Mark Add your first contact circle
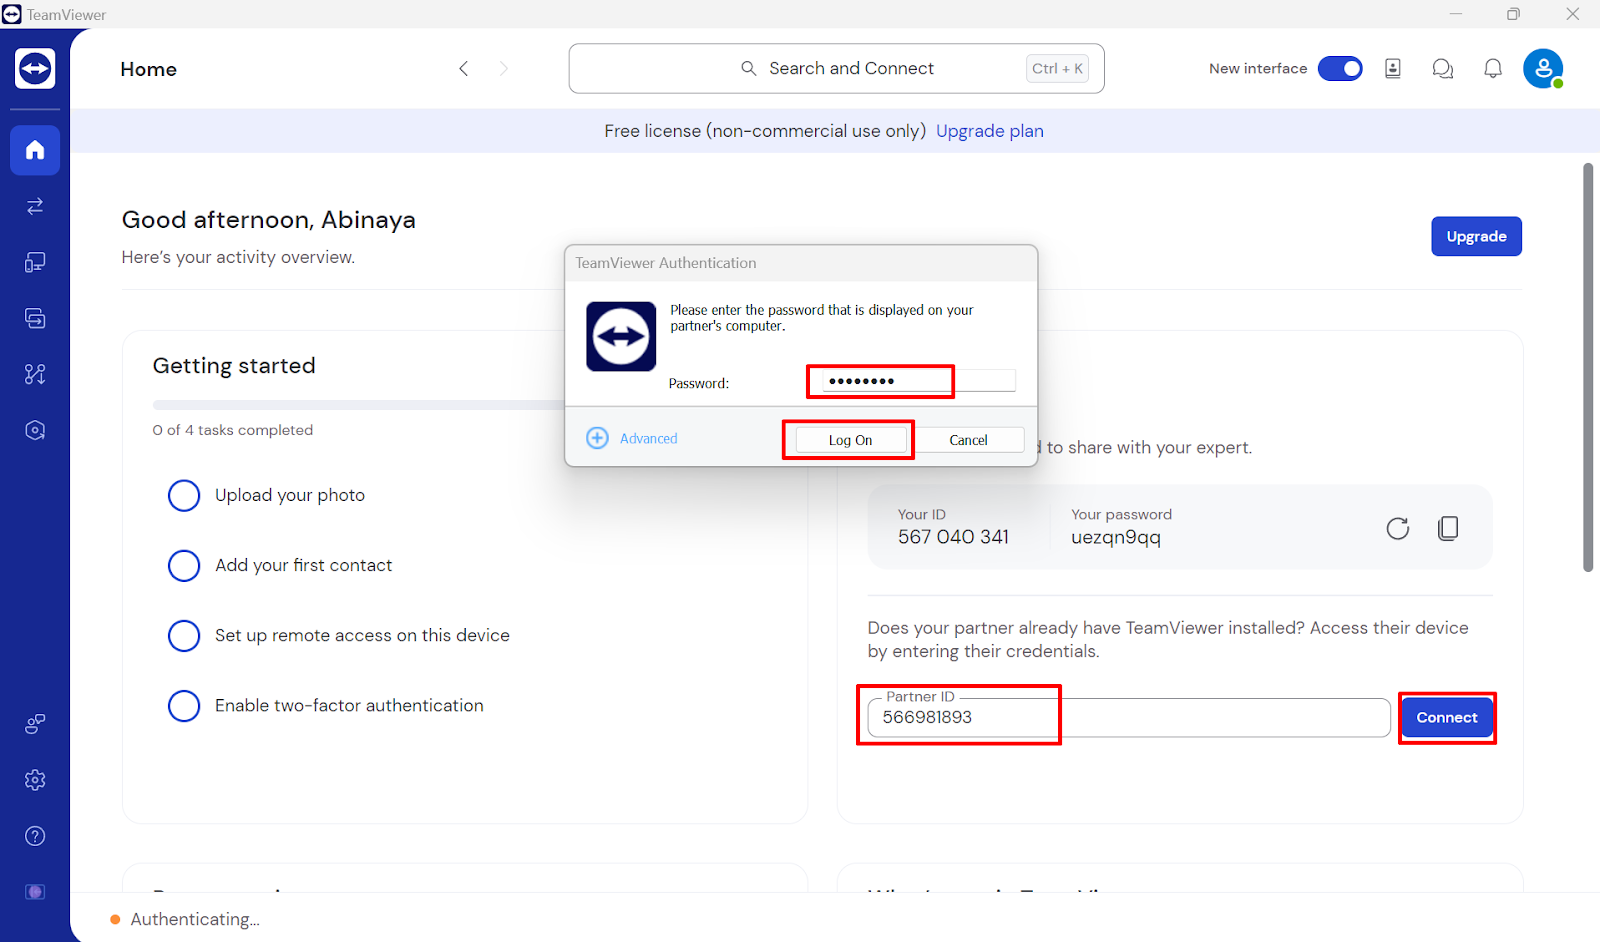1600x942 pixels. (184, 565)
